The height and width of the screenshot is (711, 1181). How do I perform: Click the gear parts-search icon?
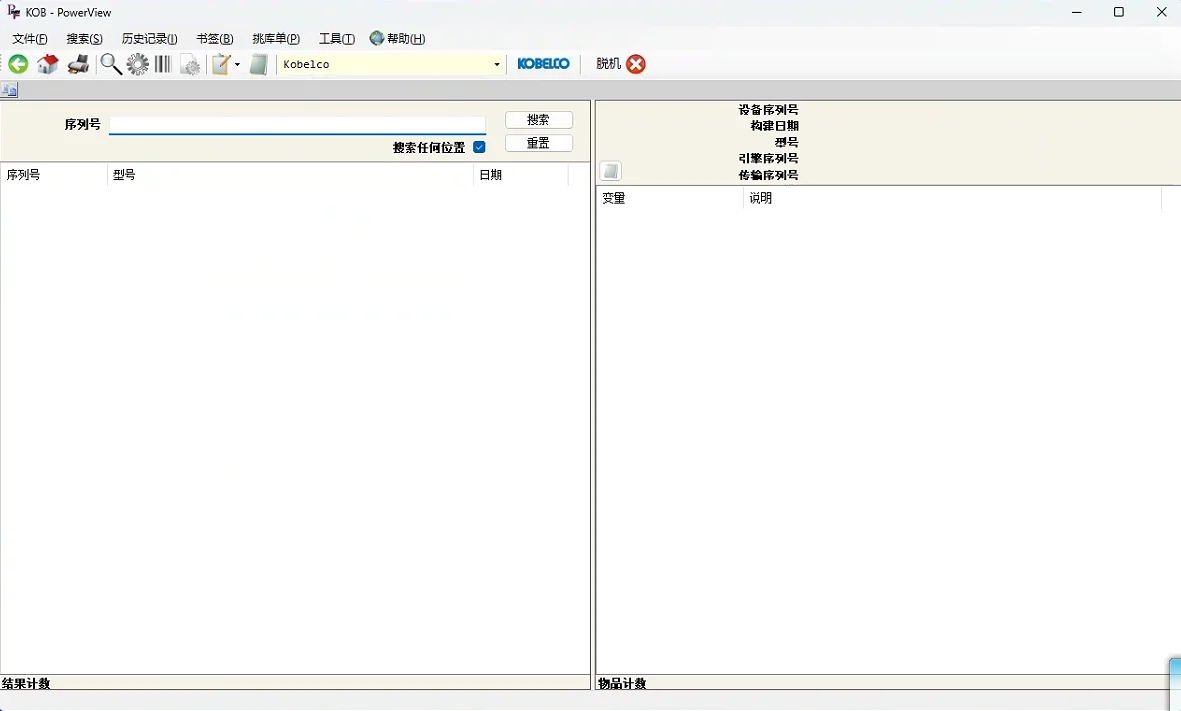137,64
